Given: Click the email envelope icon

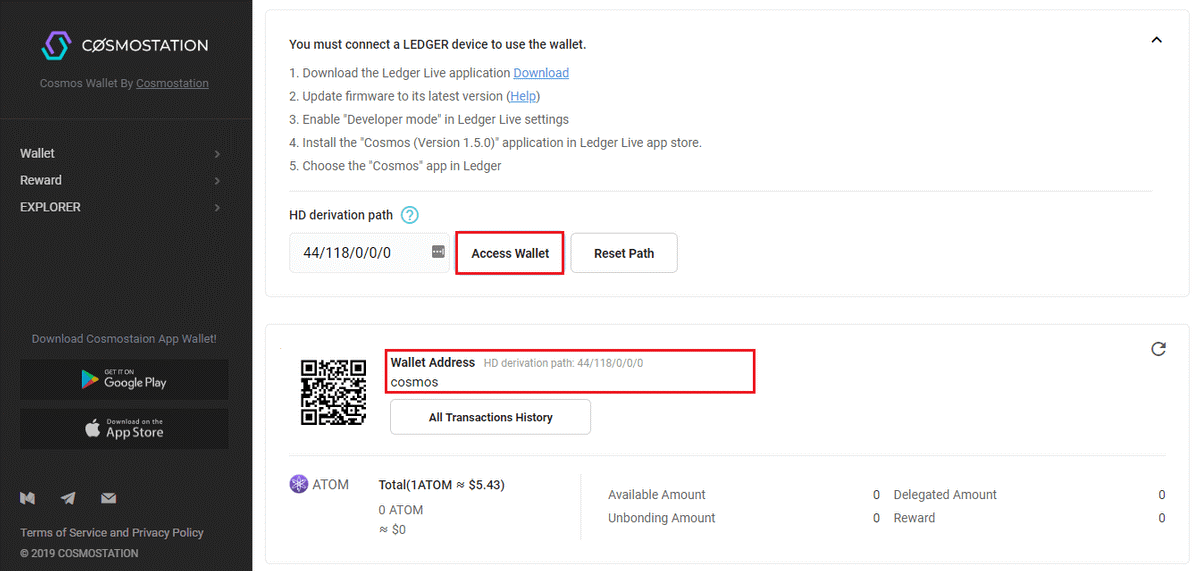Looking at the screenshot, I should coord(108,498).
